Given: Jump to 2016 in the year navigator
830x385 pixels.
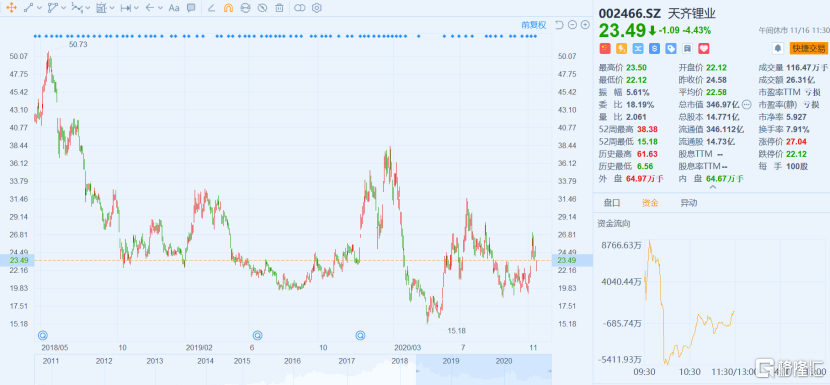Looking at the screenshot, I should (x=293, y=361).
